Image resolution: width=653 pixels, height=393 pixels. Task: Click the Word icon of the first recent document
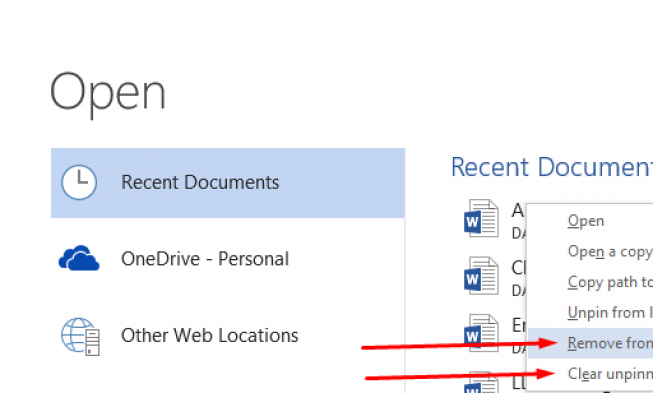click(481, 219)
